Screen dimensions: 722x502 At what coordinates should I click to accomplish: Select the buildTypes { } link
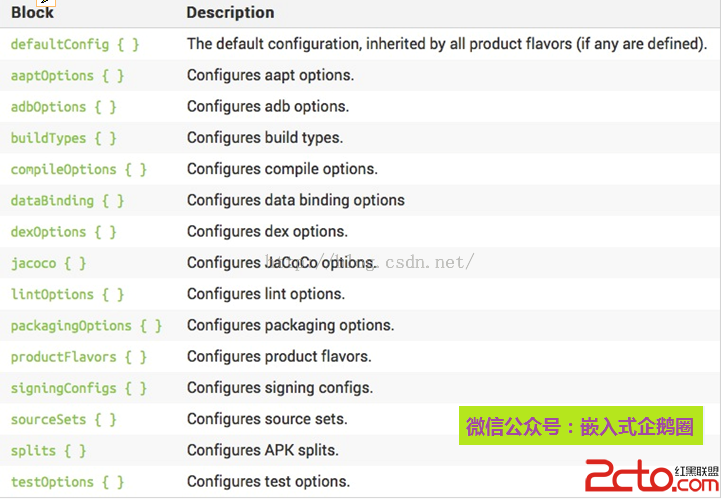pos(63,138)
